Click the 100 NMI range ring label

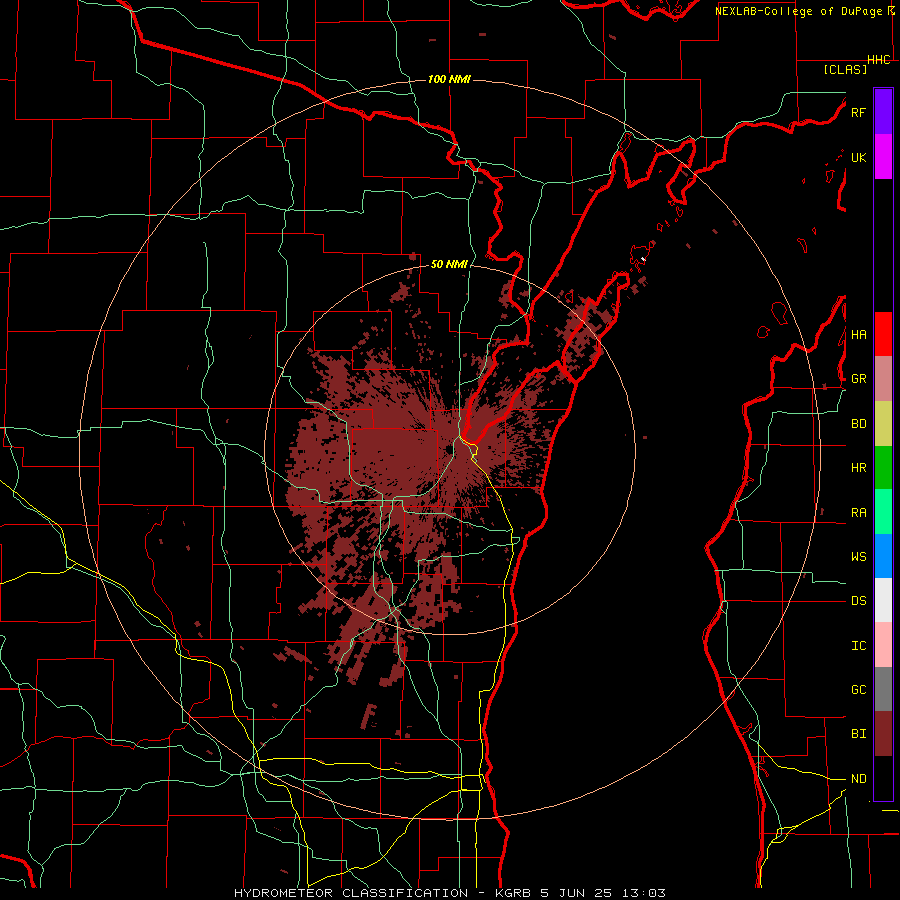(x=449, y=79)
